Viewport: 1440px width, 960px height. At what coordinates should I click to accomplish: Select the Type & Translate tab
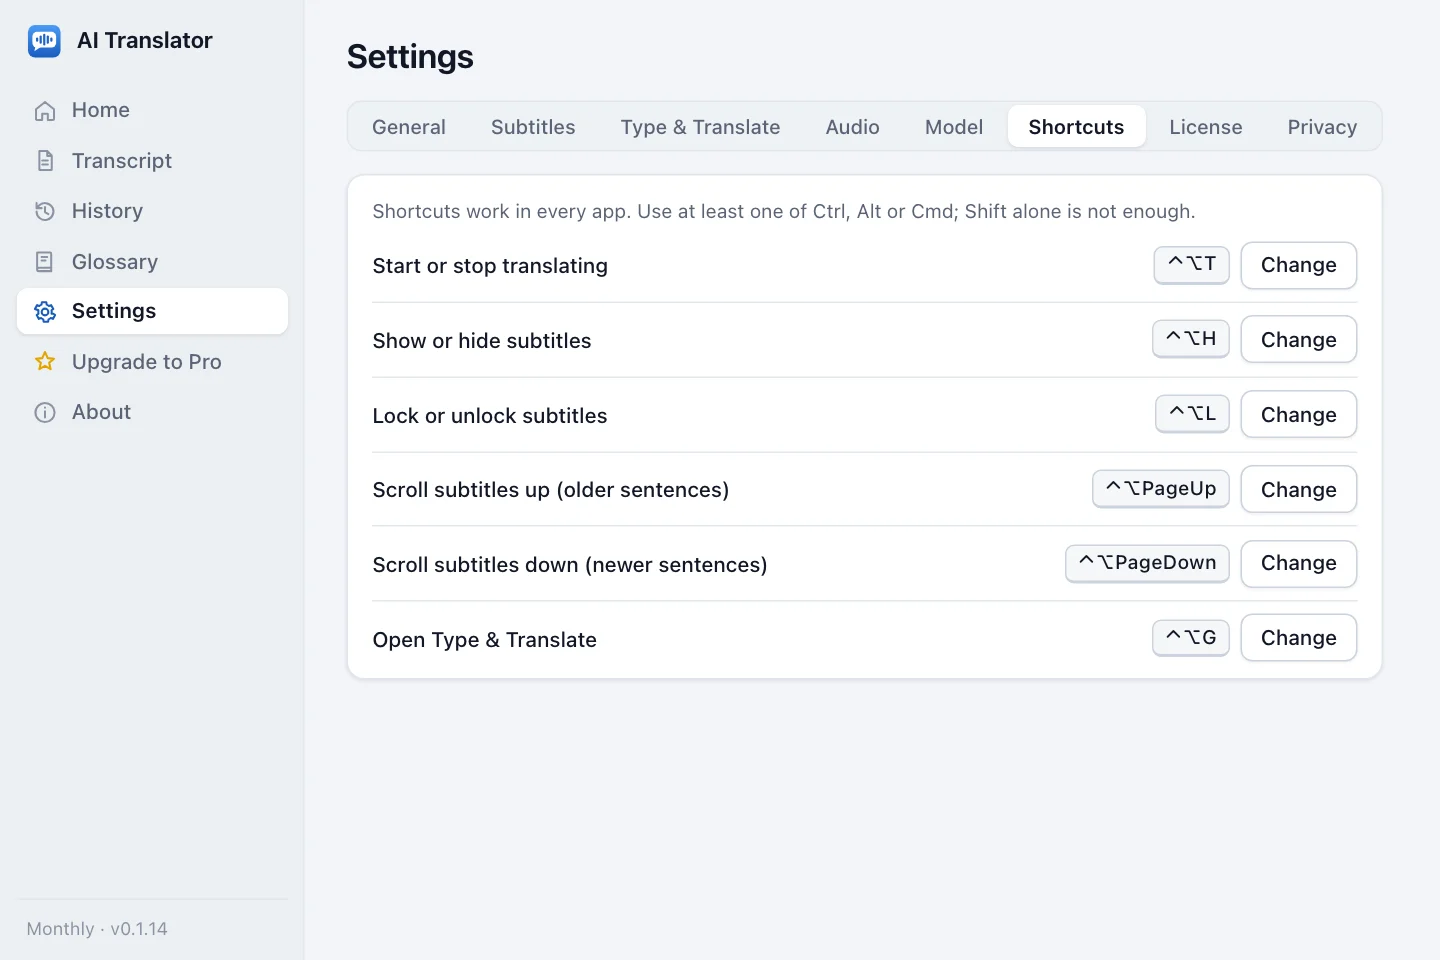click(x=700, y=127)
